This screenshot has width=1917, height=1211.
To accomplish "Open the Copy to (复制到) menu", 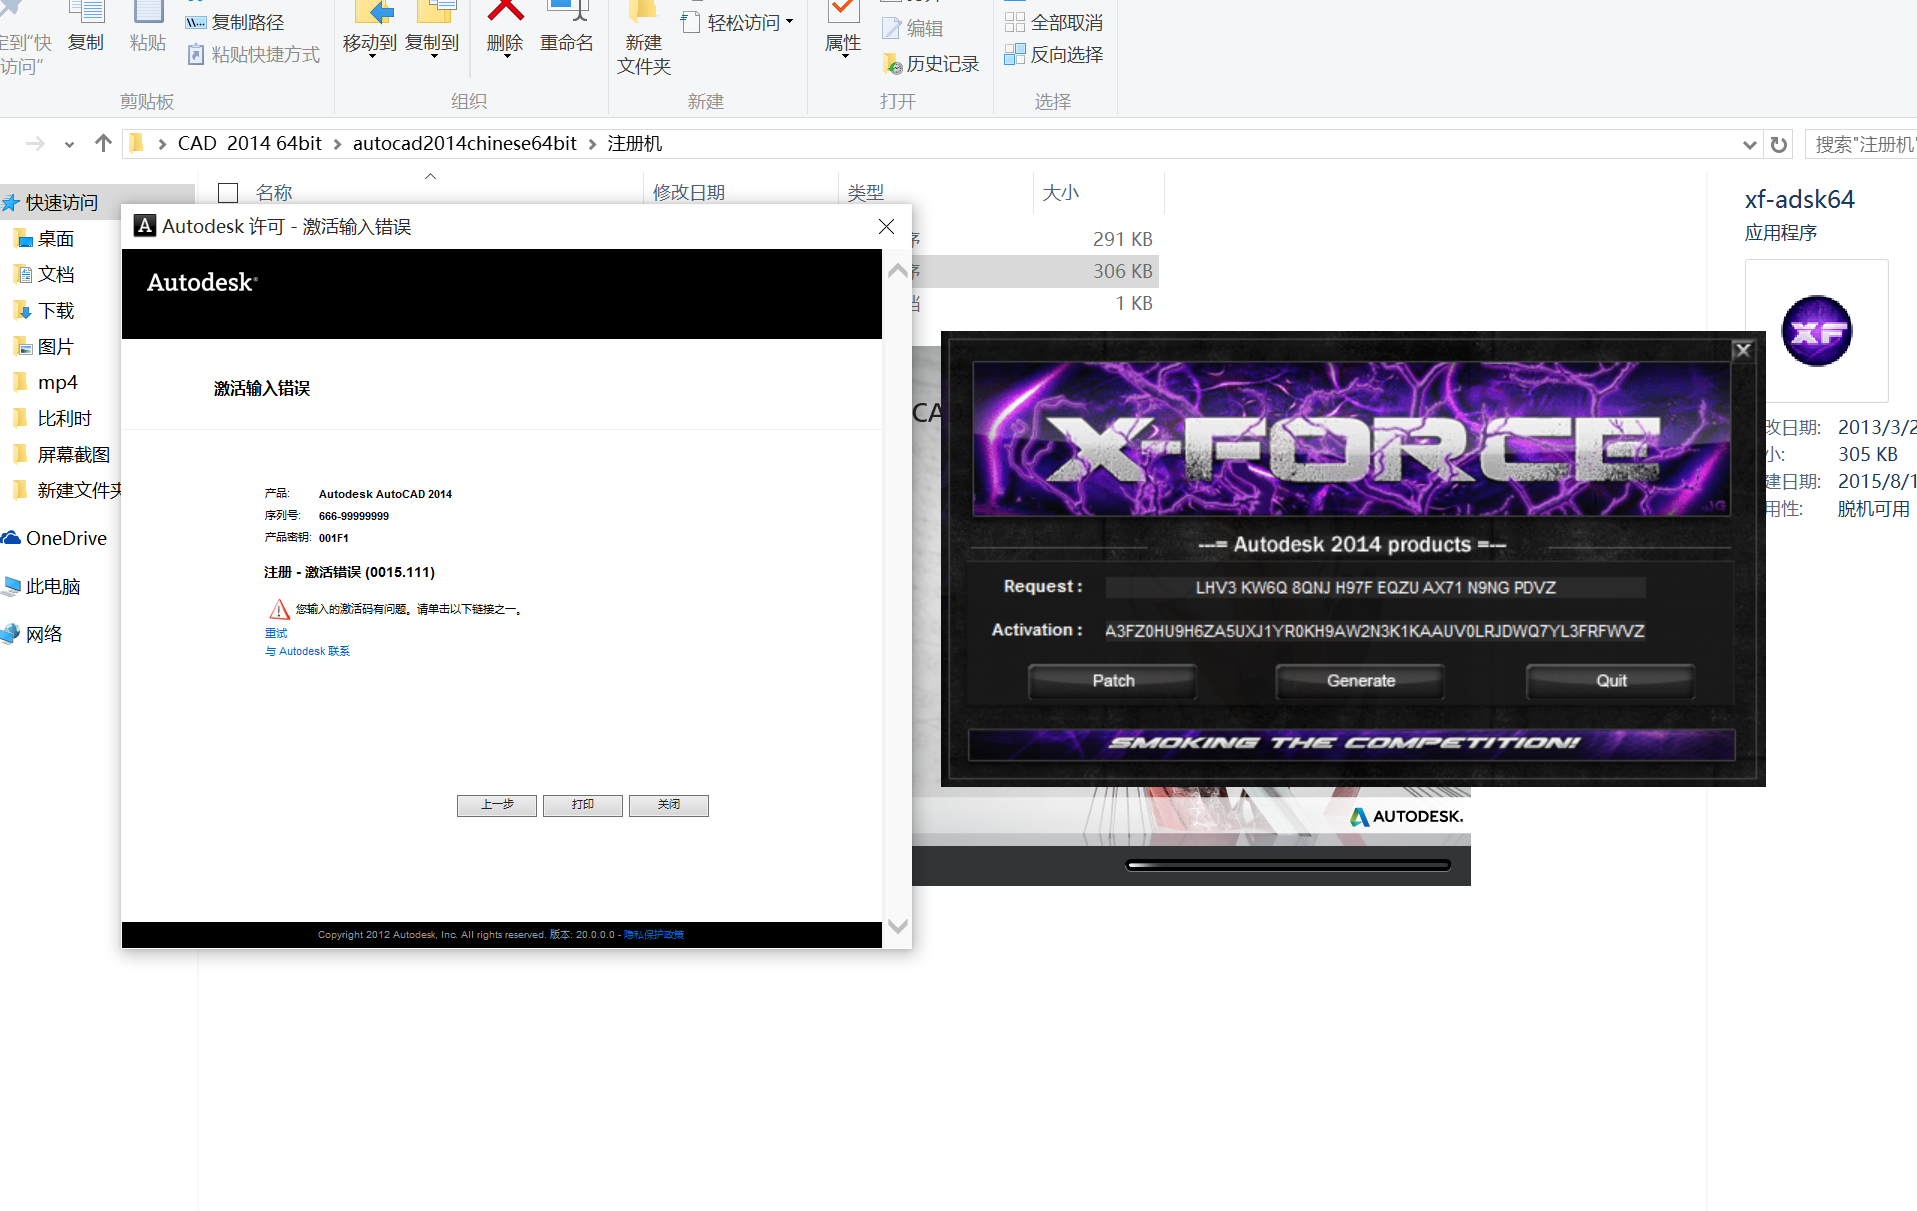I will pyautogui.click(x=432, y=30).
